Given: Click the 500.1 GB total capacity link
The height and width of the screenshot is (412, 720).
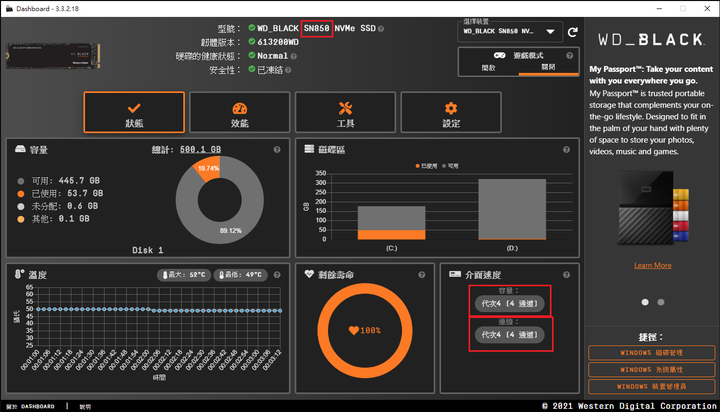Looking at the screenshot, I should pyautogui.click(x=200, y=149).
